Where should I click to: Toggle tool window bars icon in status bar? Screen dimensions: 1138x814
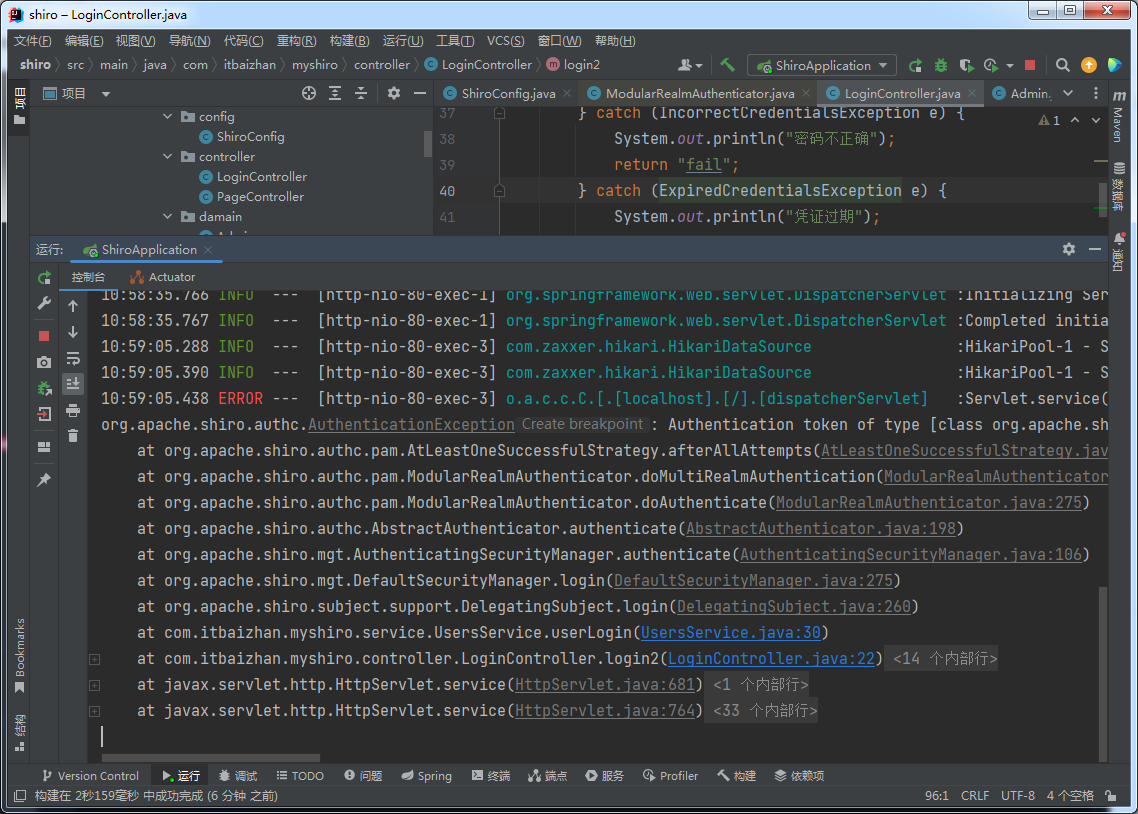[20, 796]
